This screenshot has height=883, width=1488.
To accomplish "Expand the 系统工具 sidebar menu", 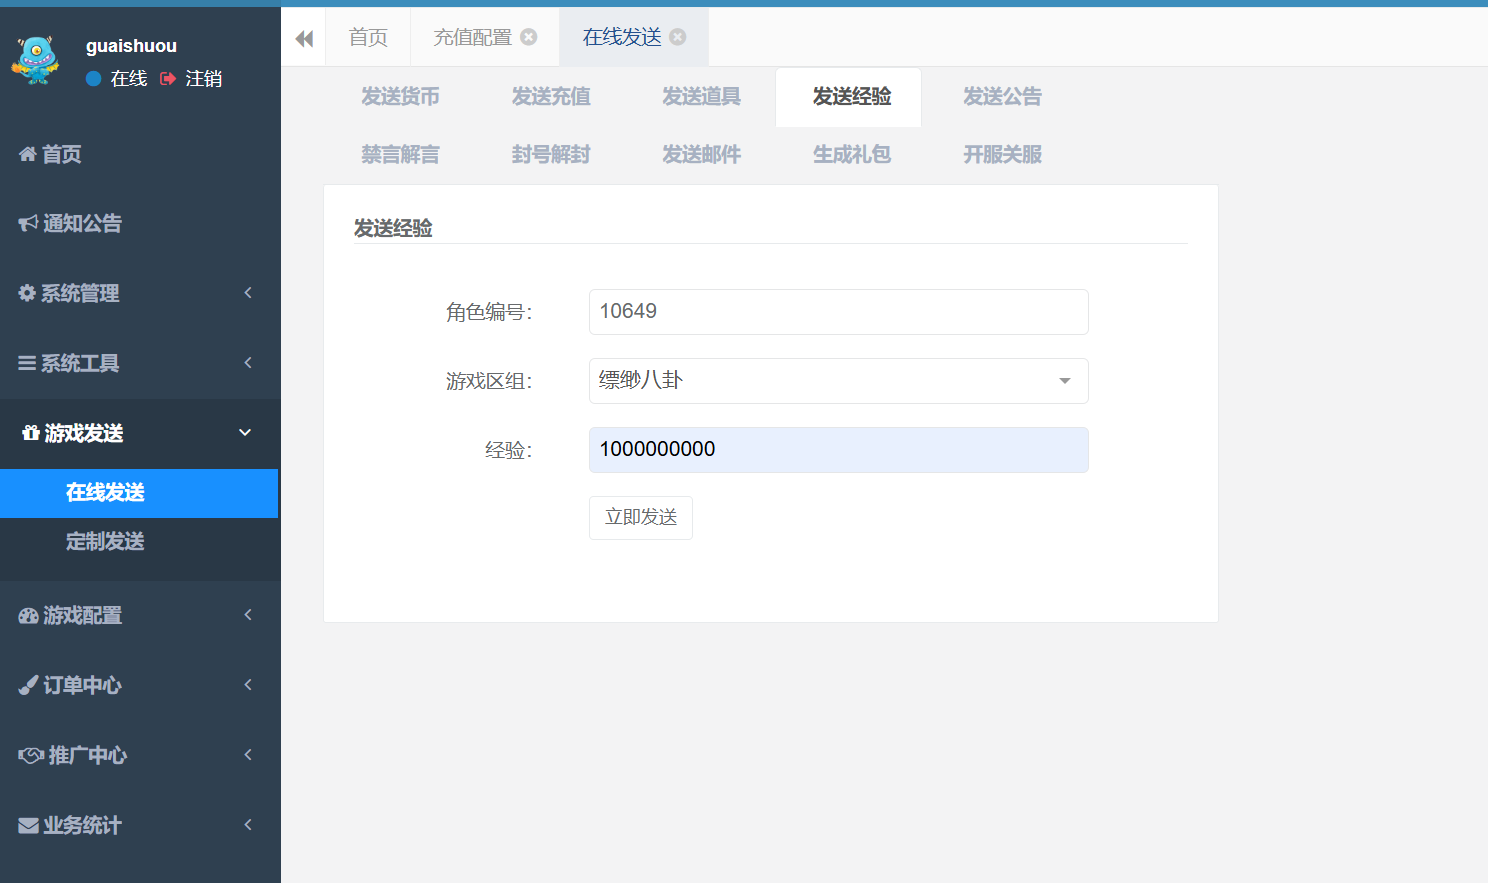I will (70, 362).
